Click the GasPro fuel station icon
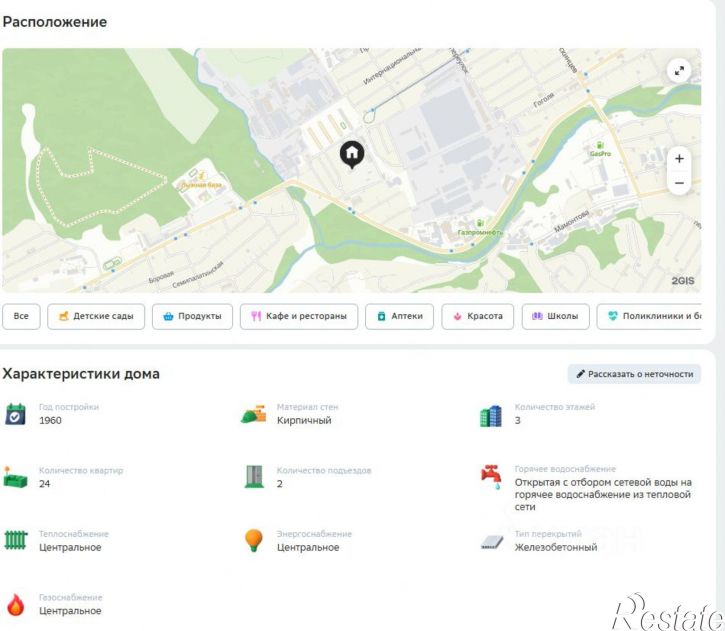725x631 pixels. (x=600, y=146)
